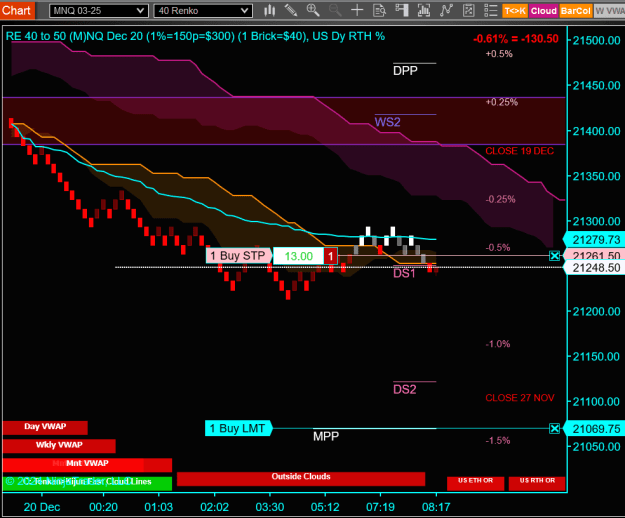Viewport: 625px width, 518px height.
Task: Click the 02:02 time axis label
Action: (x=214, y=507)
